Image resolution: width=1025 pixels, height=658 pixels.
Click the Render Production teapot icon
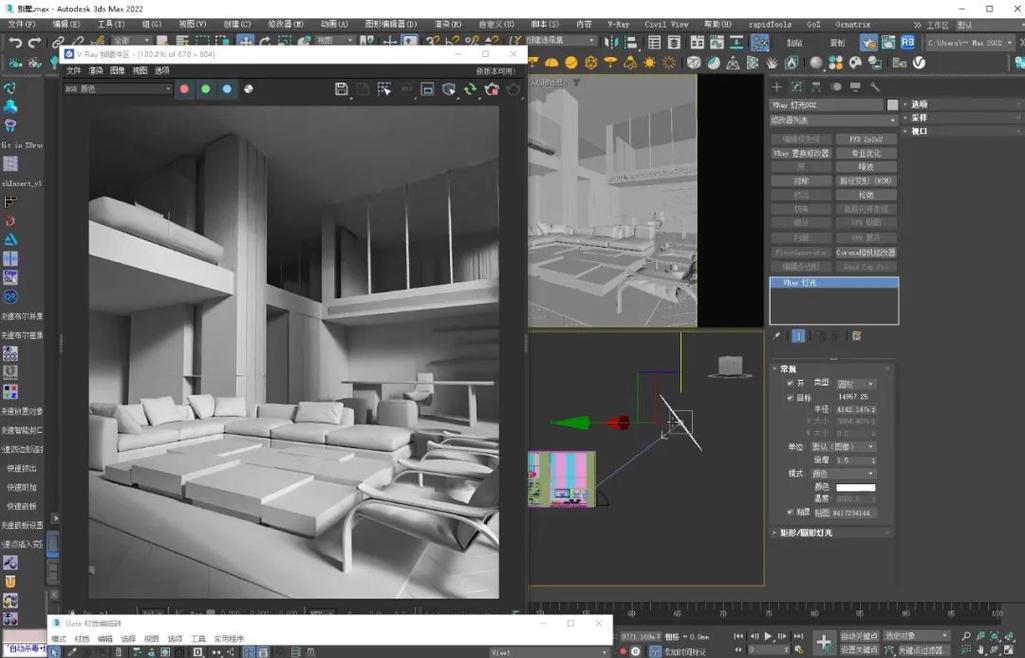[759, 41]
